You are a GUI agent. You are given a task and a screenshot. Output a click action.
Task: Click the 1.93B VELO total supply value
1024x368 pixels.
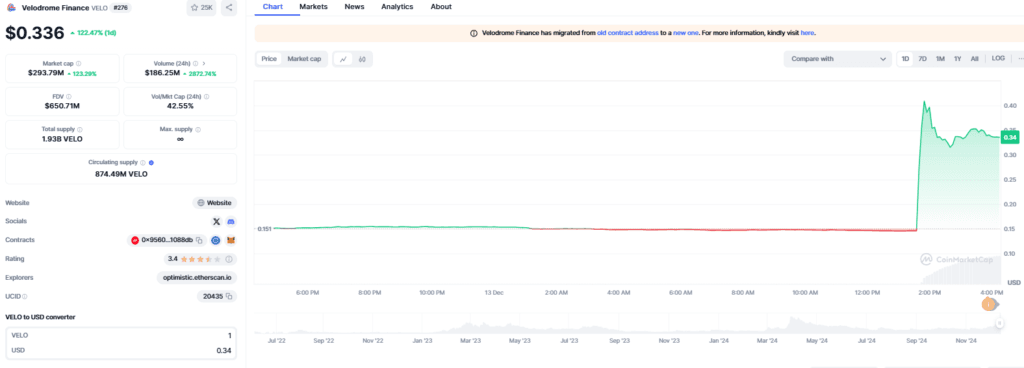[62, 139]
